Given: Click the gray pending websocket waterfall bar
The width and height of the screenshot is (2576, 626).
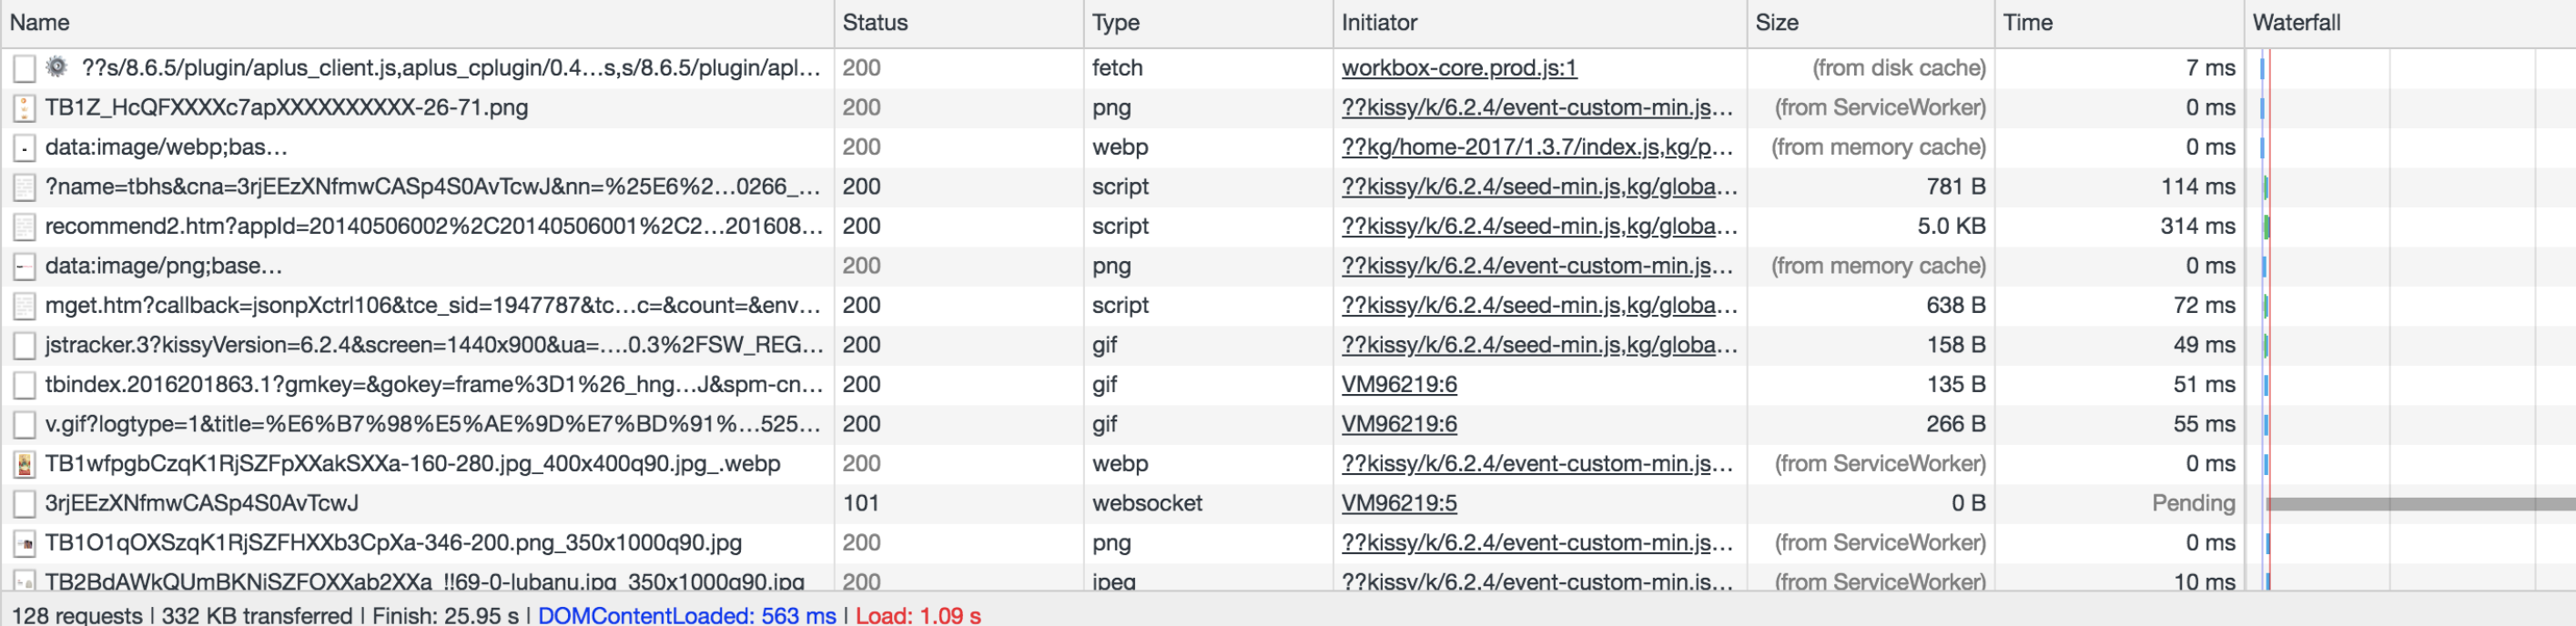Looking at the screenshot, I should click(x=2420, y=504).
